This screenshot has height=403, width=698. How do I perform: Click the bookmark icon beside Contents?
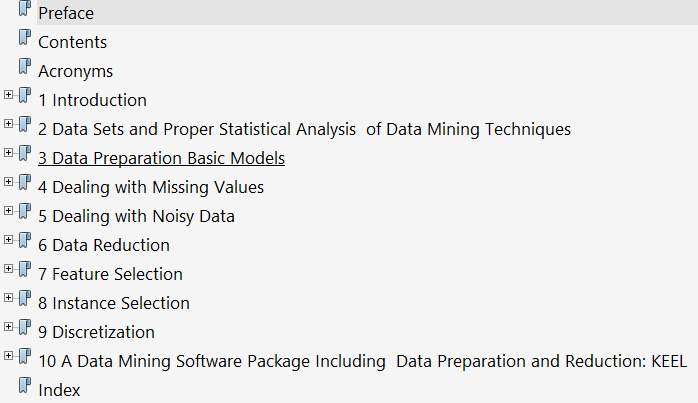pos(25,40)
